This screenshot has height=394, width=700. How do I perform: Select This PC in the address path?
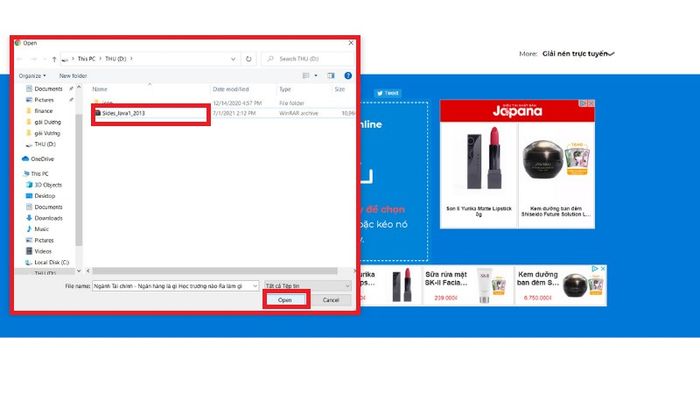pyautogui.click(x=87, y=59)
